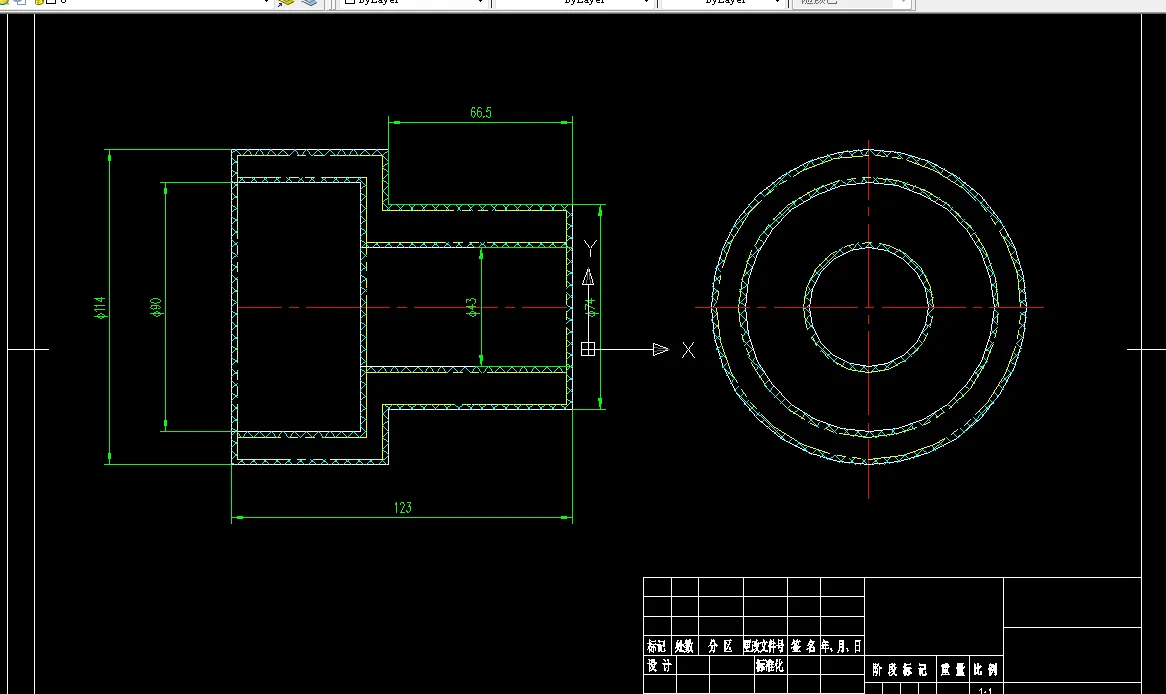Select the 处数 title block cell
1166x694 pixels.
click(x=684, y=646)
